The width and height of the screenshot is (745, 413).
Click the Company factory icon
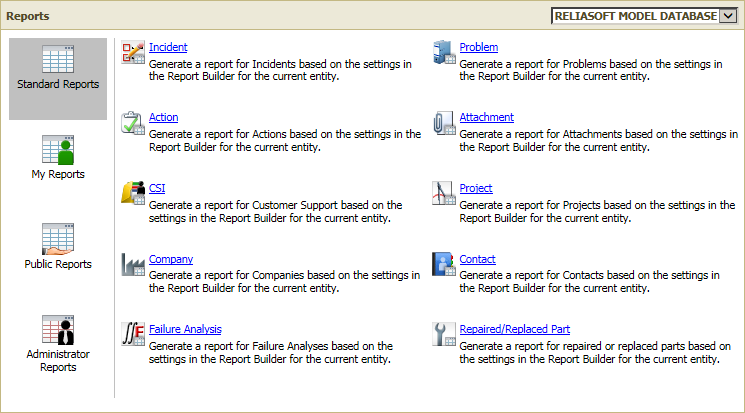[133, 265]
